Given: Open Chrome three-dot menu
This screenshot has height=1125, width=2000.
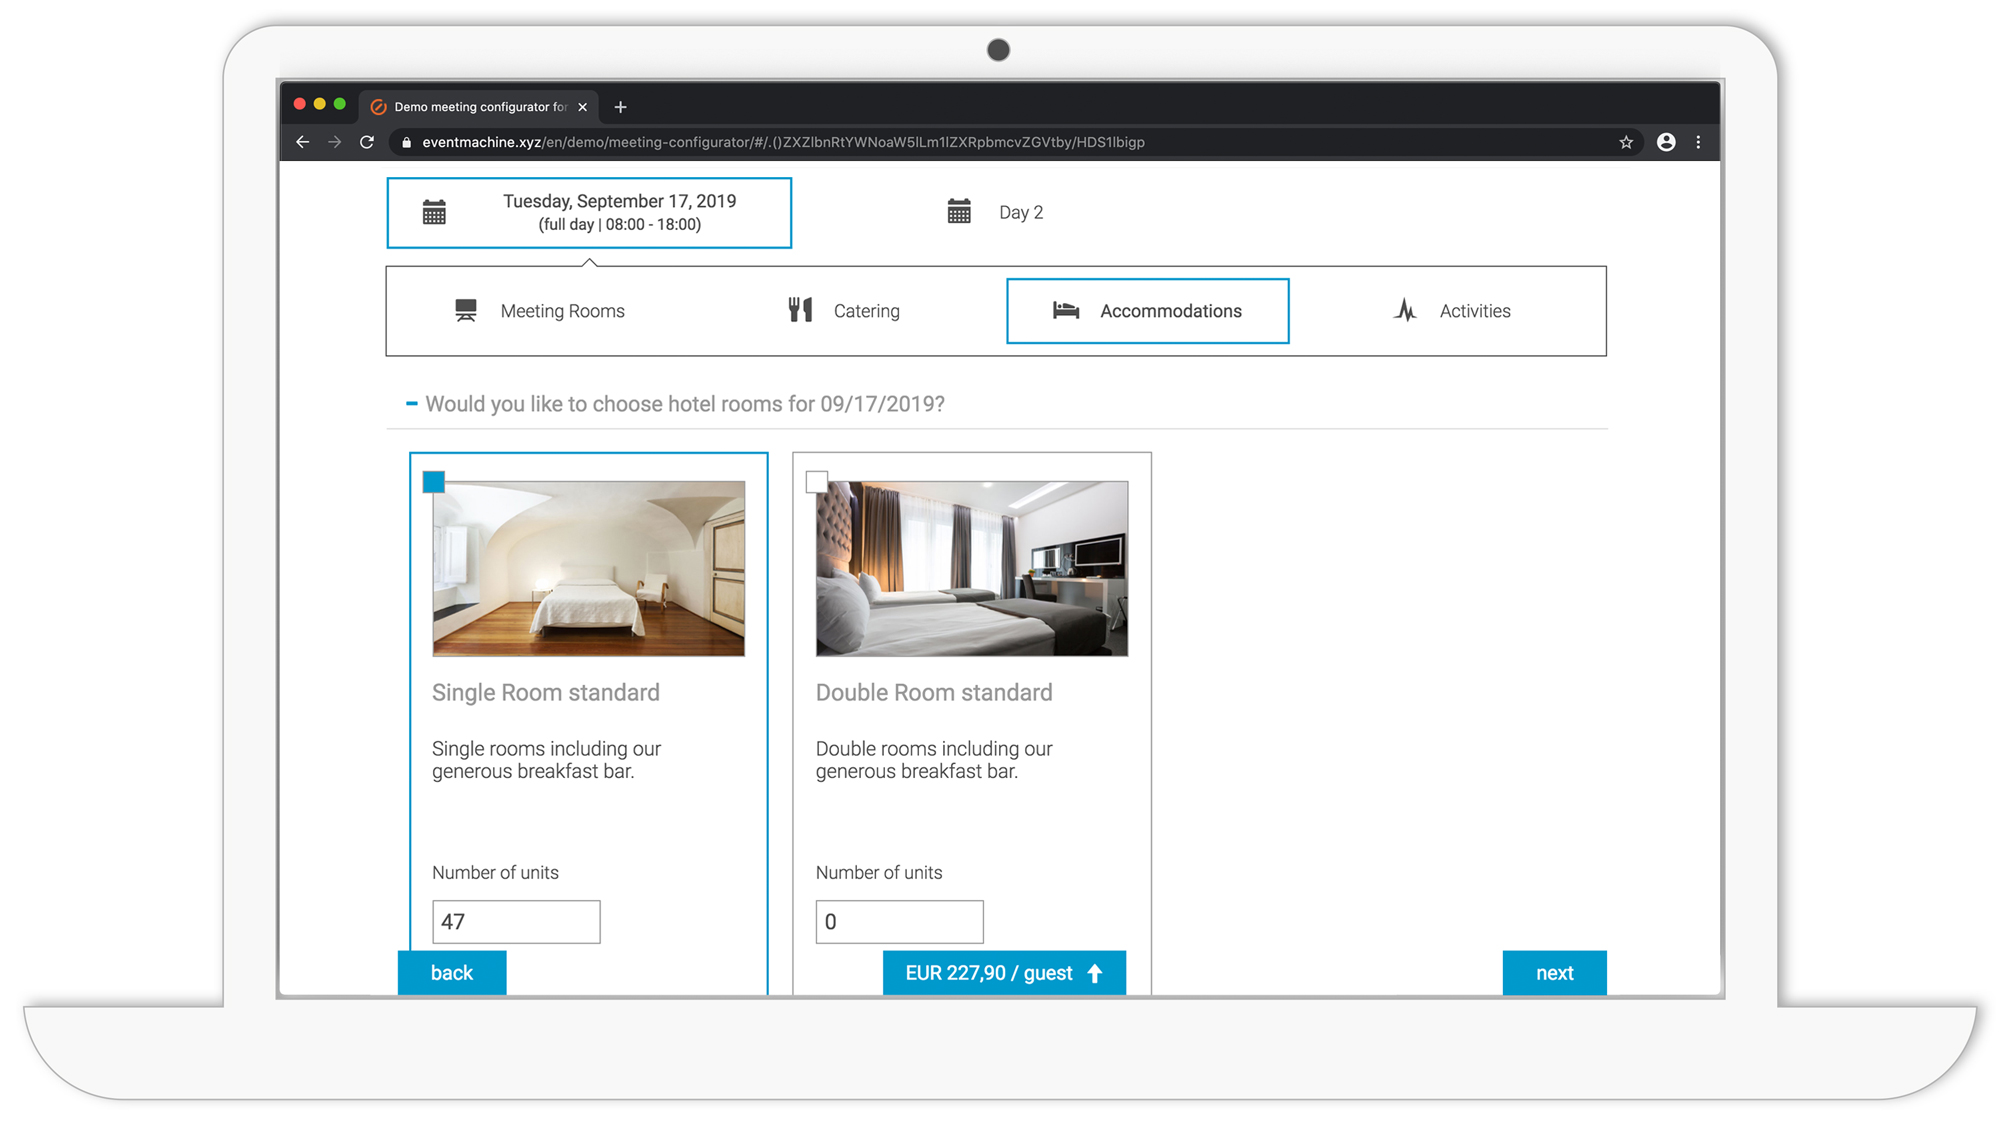Looking at the screenshot, I should click(x=1698, y=142).
